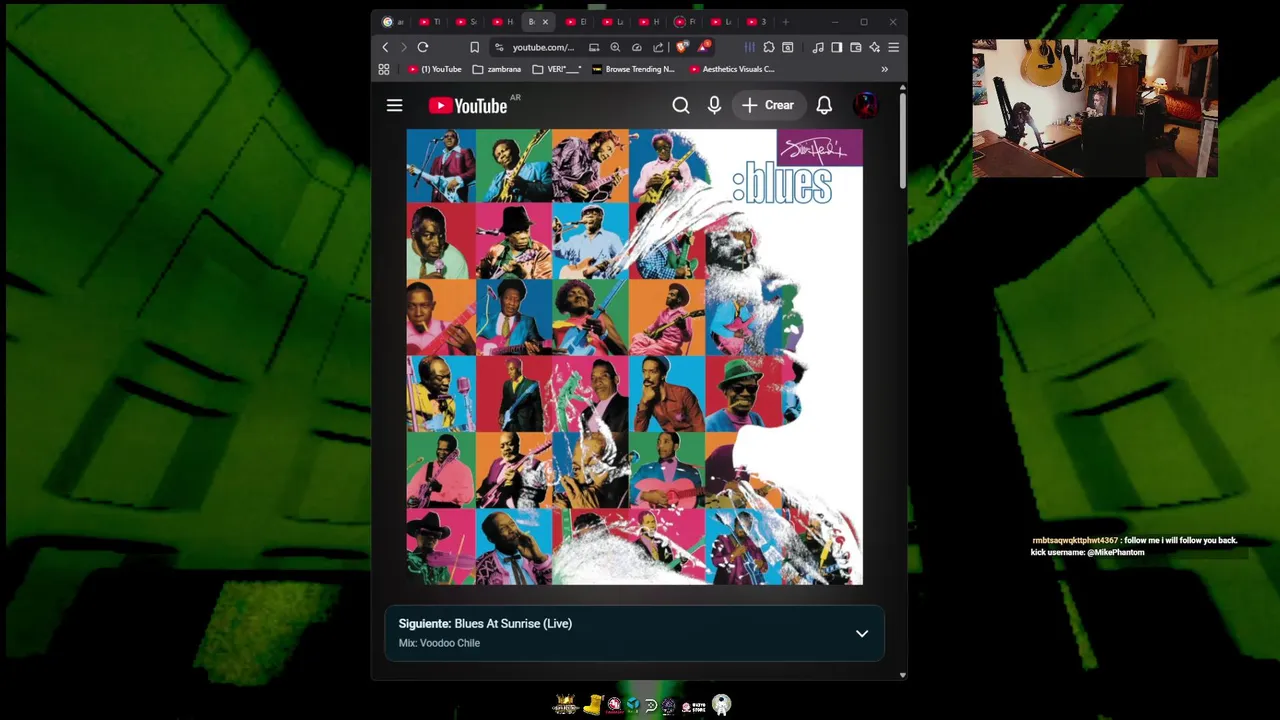The height and width of the screenshot is (720, 1280).
Task: Open YouTube search magnifier
Action: pos(681,105)
